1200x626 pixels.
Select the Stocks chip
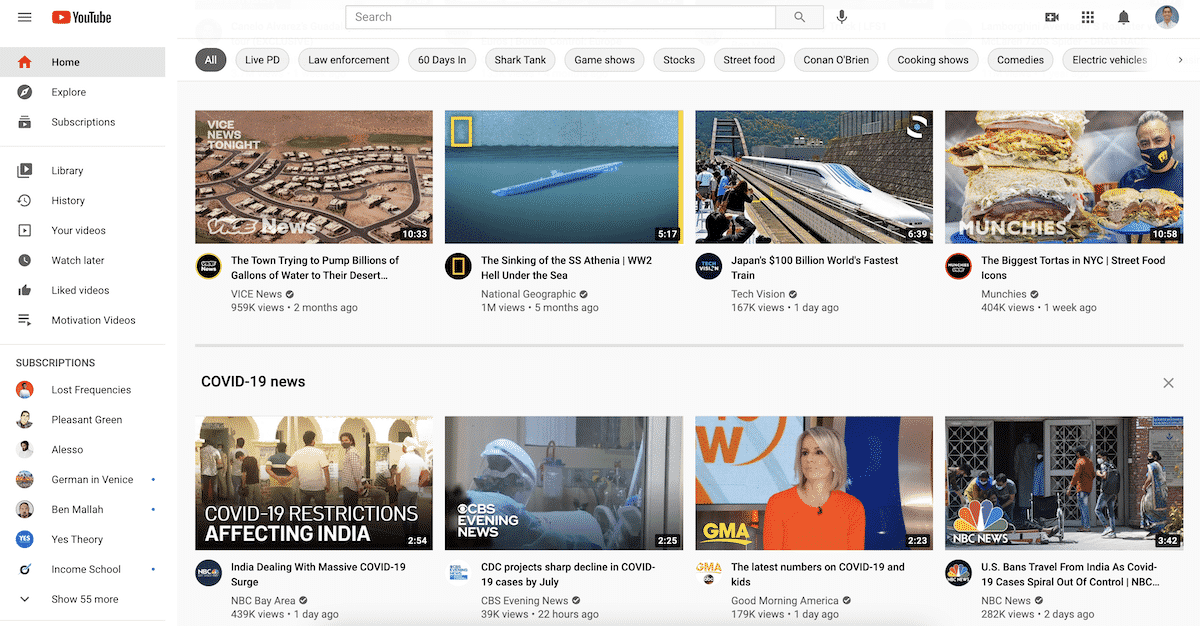(679, 60)
